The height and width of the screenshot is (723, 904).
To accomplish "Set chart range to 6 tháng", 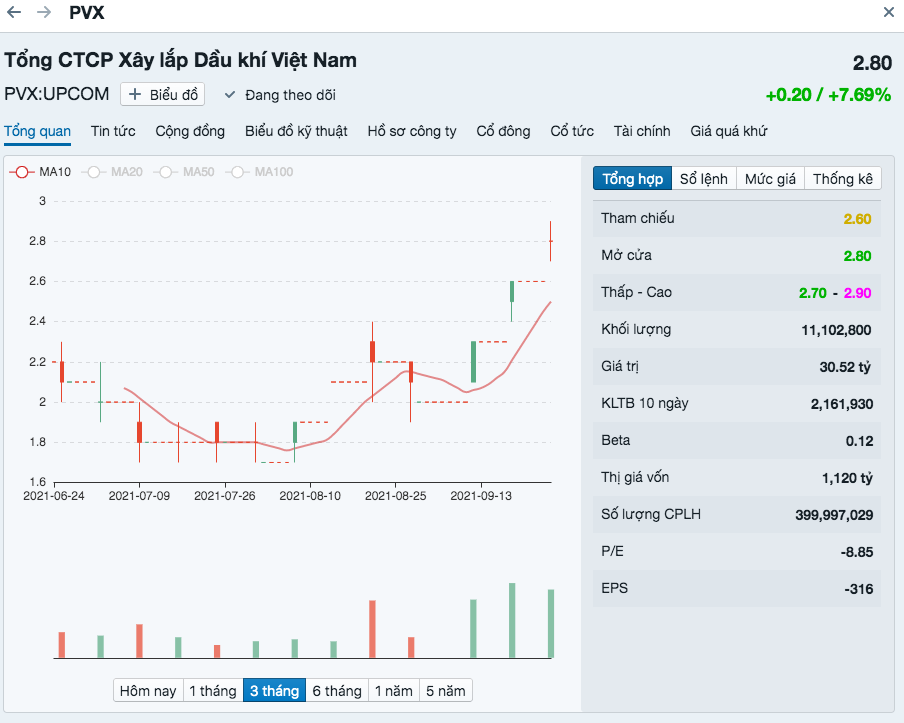I will 337,691.
